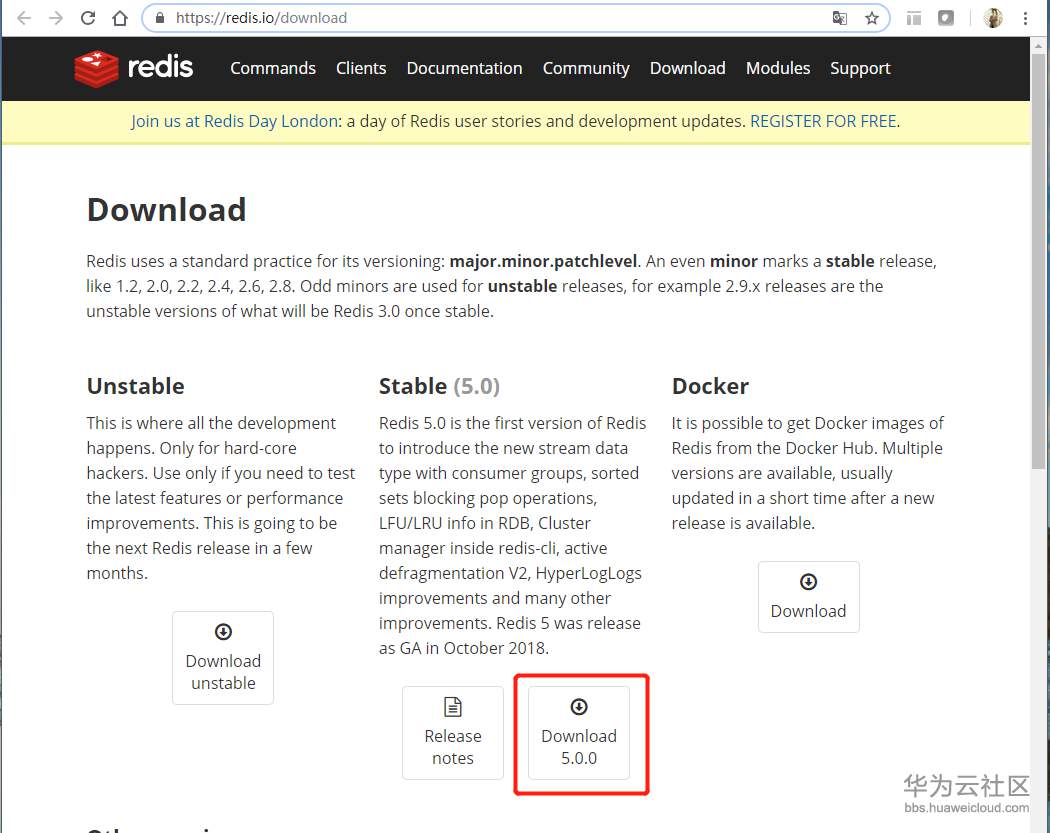Image resolution: width=1050 pixels, height=833 pixels.
Task: Click the 'REGISTER FOR FREE' link
Action: click(x=823, y=121)
